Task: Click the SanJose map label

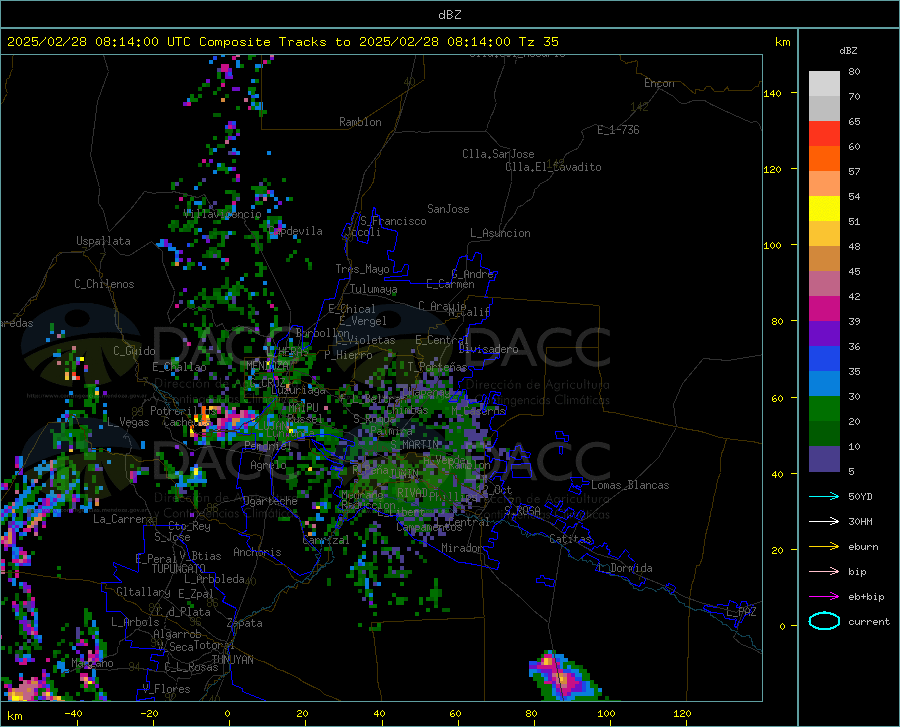Action: coord(448,209)
